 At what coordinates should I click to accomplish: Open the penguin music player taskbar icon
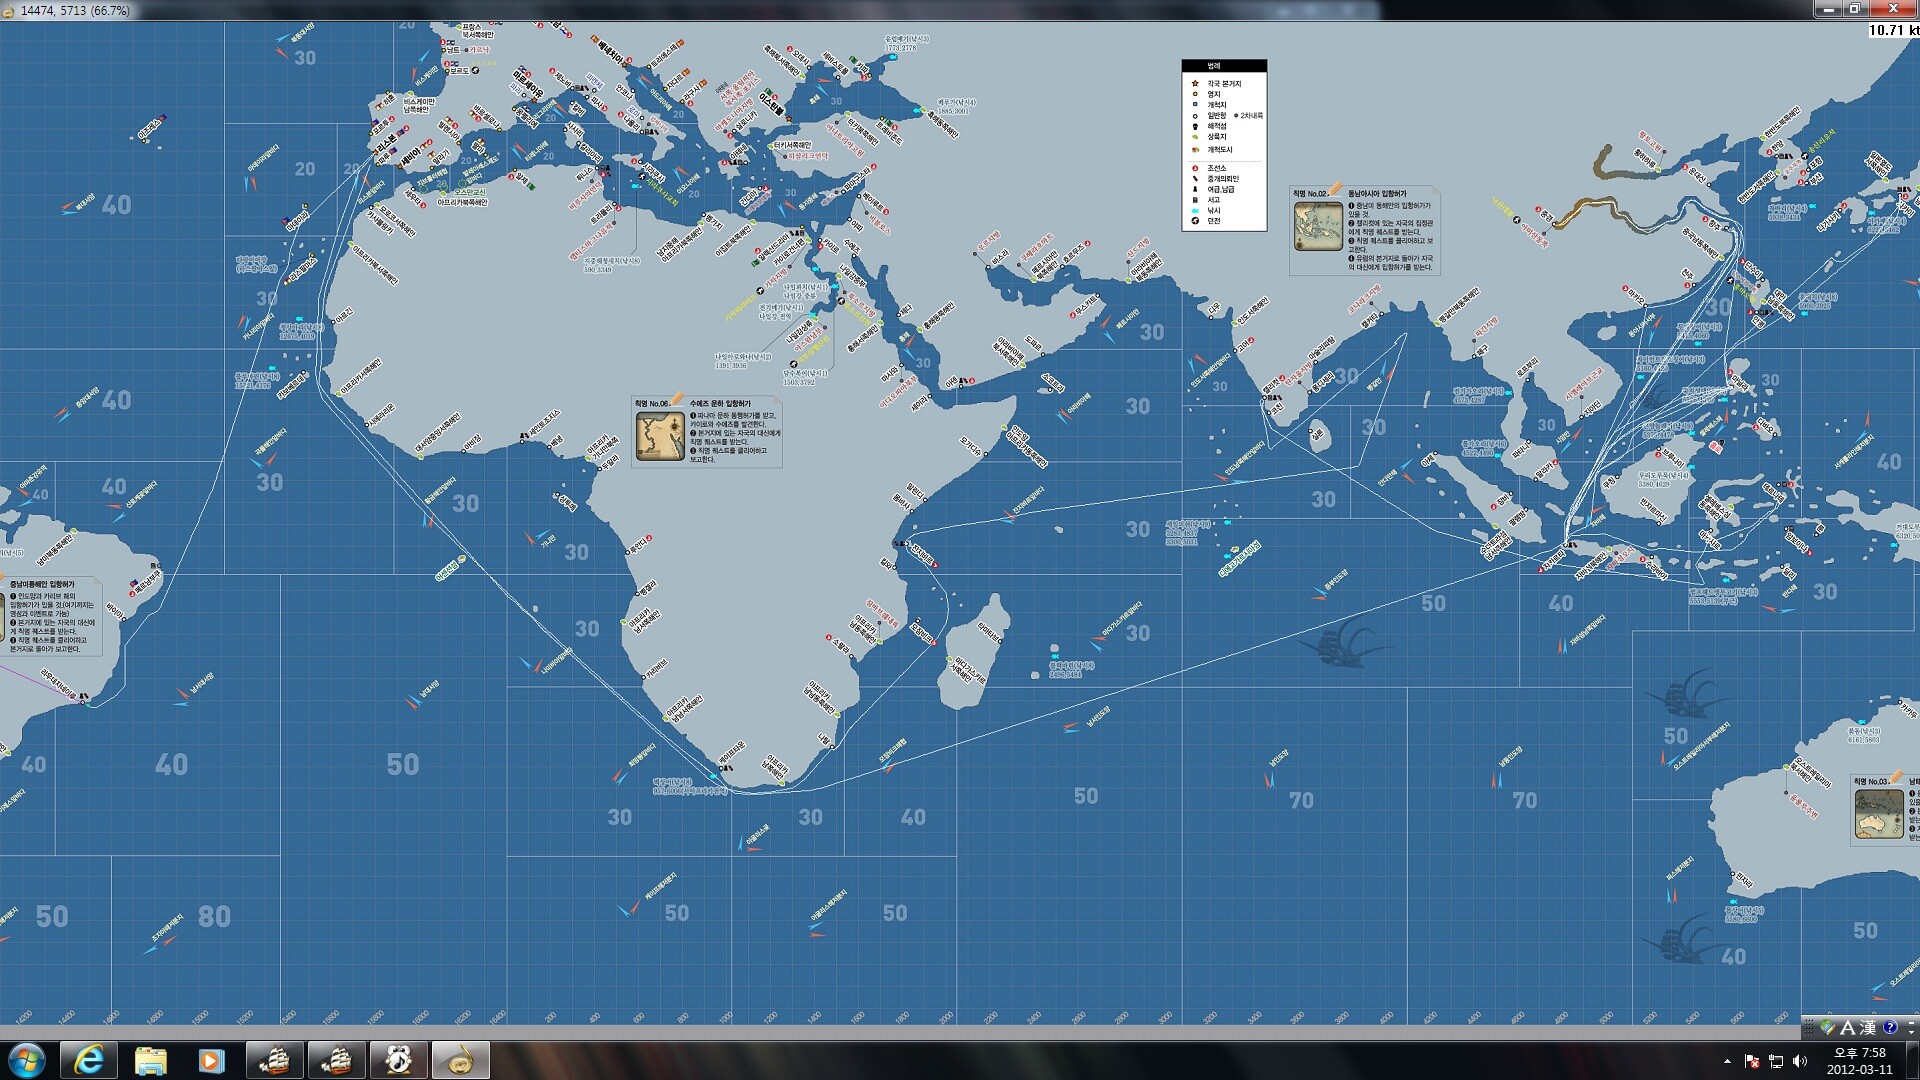pyautogui.click(x=398, y=1060)
